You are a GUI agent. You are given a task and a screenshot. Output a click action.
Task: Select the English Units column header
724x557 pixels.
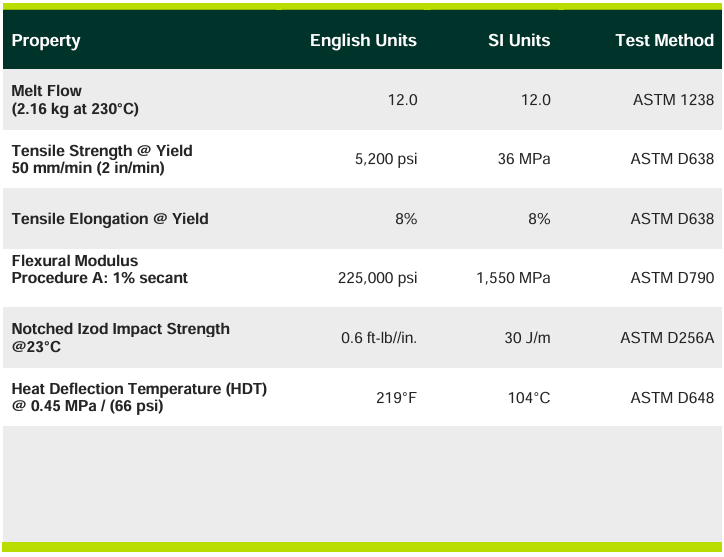[x=363, y=41]
